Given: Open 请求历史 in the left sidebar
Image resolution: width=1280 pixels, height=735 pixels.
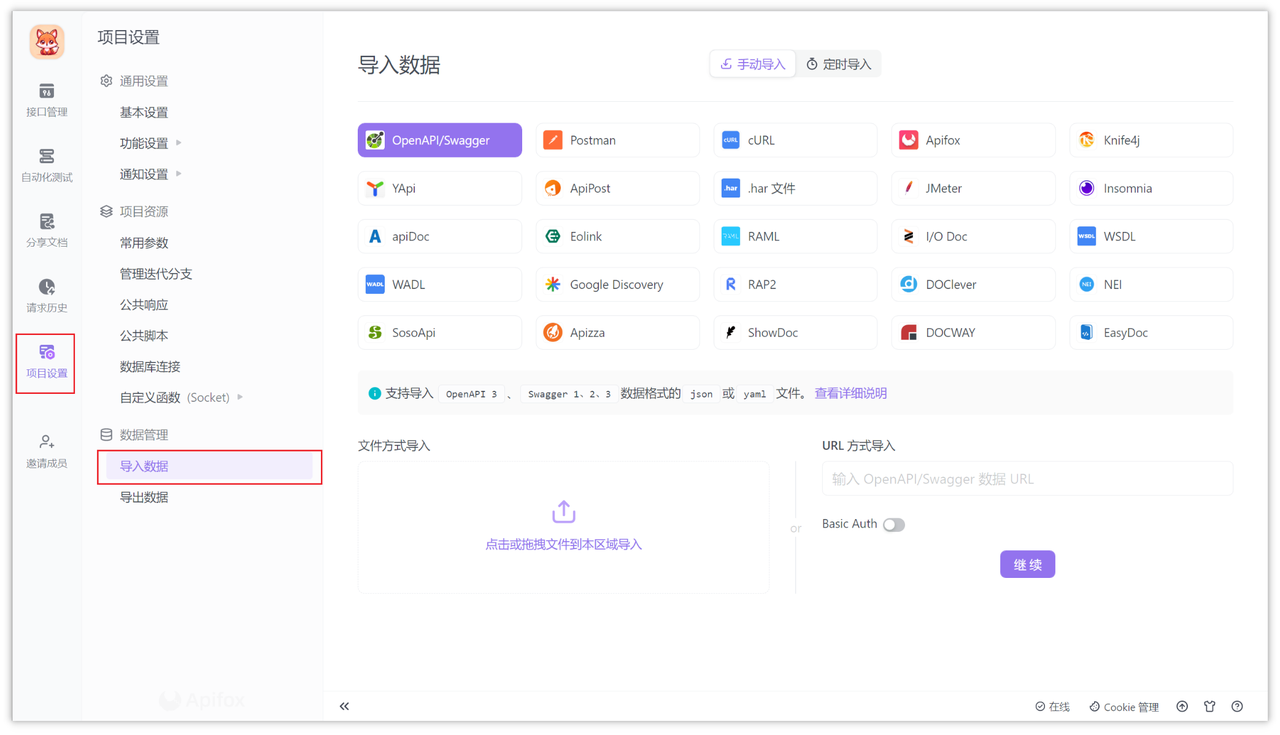Looking at the screenshot, I should [47, 296].
